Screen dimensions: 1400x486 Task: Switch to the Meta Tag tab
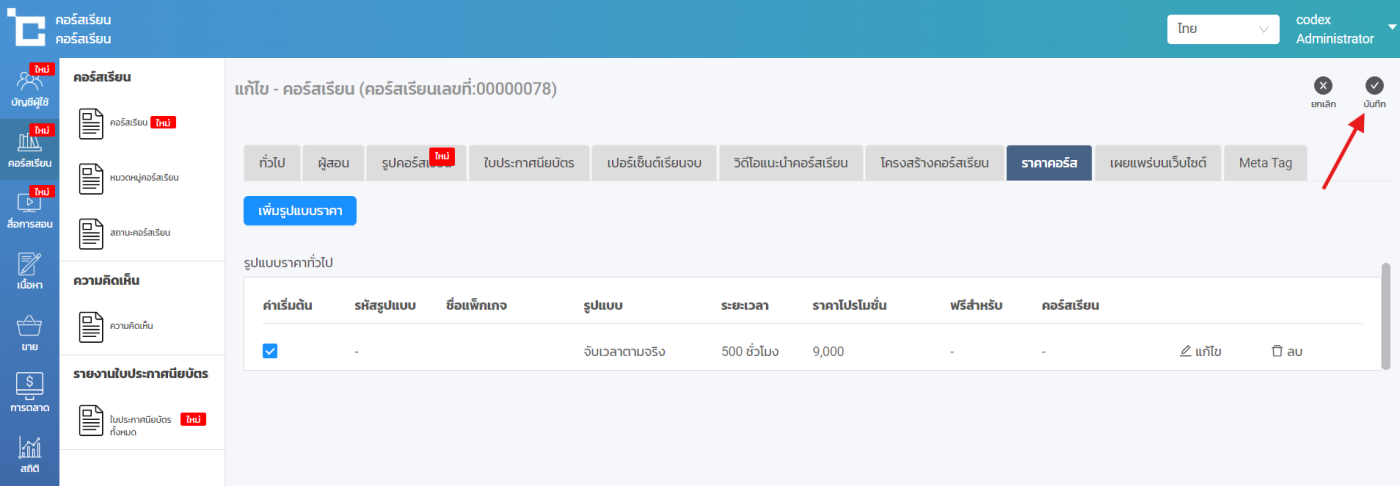pos(1265,162)
